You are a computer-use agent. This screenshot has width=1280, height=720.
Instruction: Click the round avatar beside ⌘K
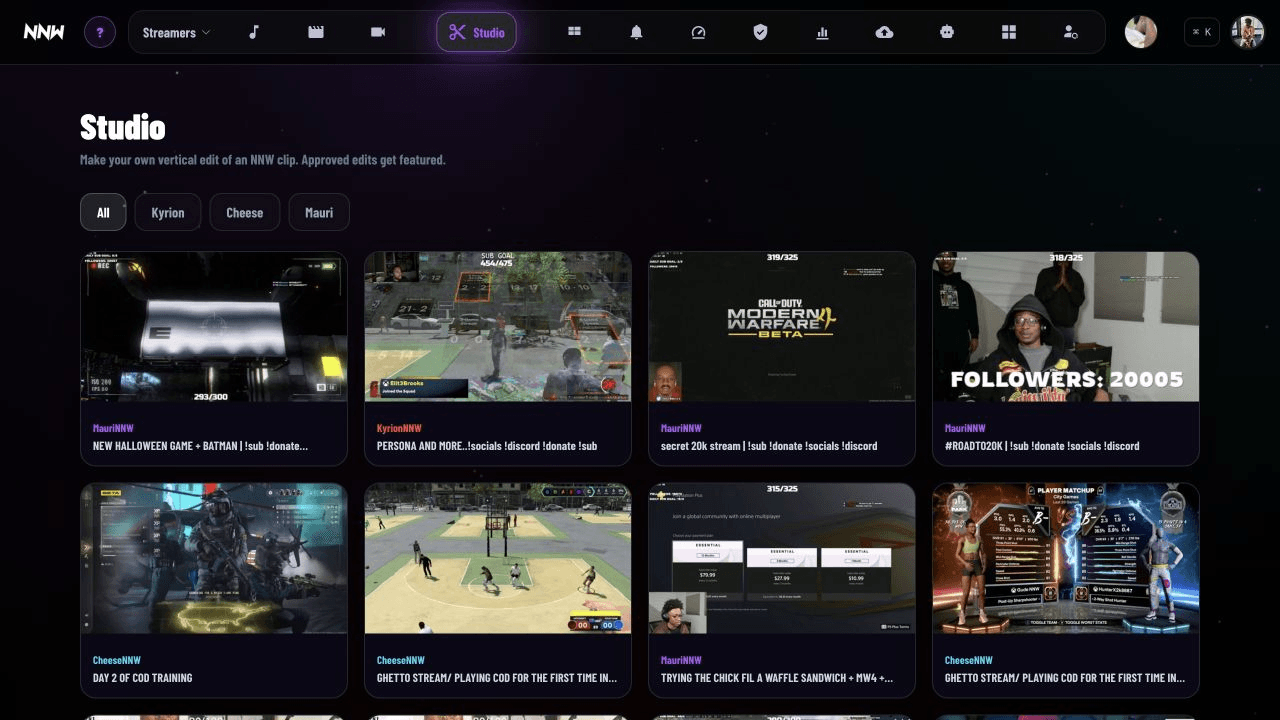[1141, 32]
